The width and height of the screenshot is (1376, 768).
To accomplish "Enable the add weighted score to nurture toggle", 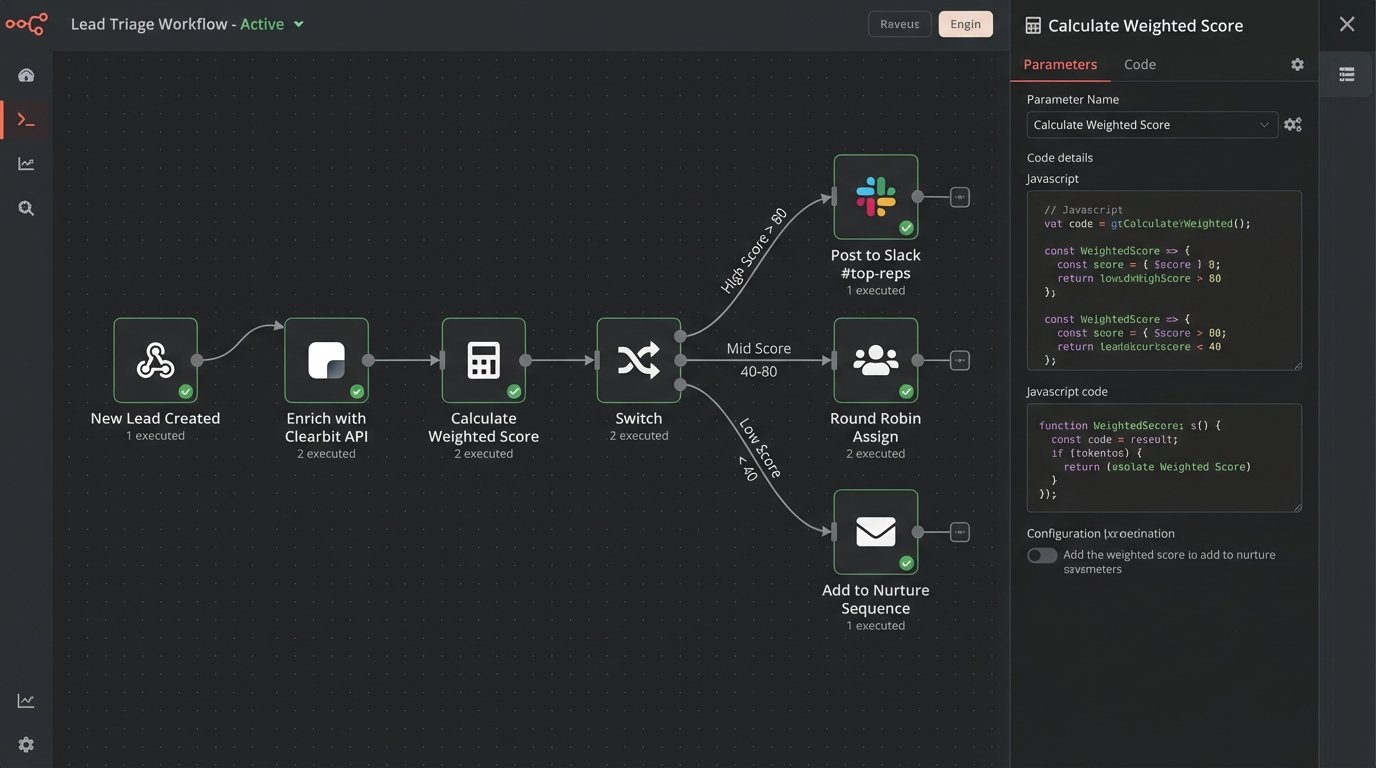I will [x=1041, y=554].
